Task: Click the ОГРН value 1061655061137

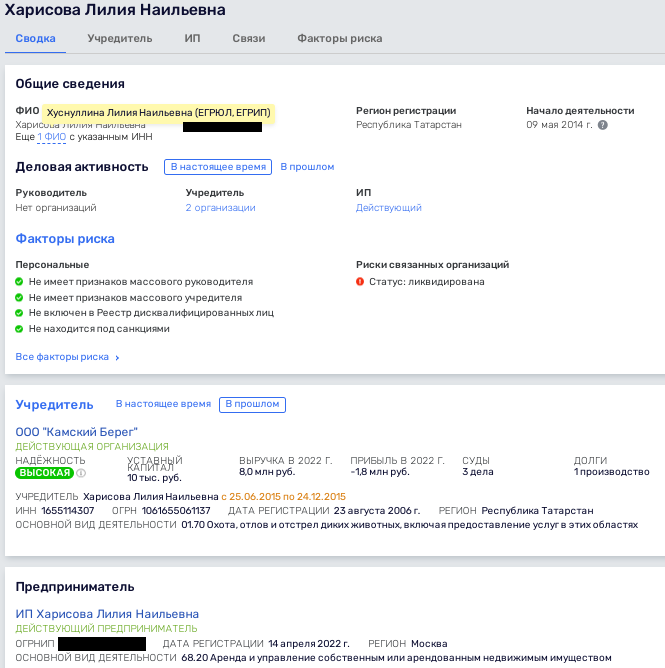Action: click(176, 510)
